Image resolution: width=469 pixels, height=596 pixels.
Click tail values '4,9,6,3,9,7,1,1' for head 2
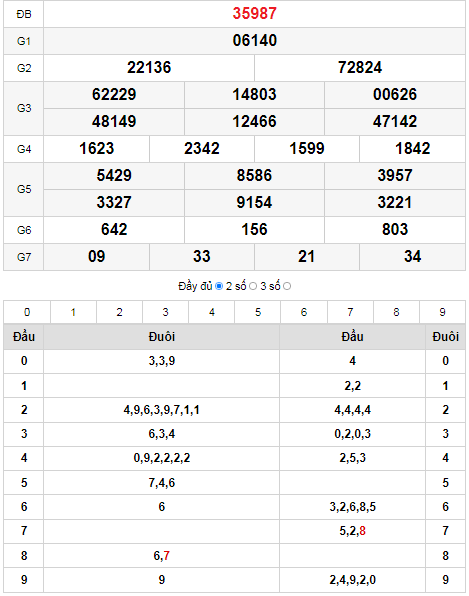(x=162, y=410)
